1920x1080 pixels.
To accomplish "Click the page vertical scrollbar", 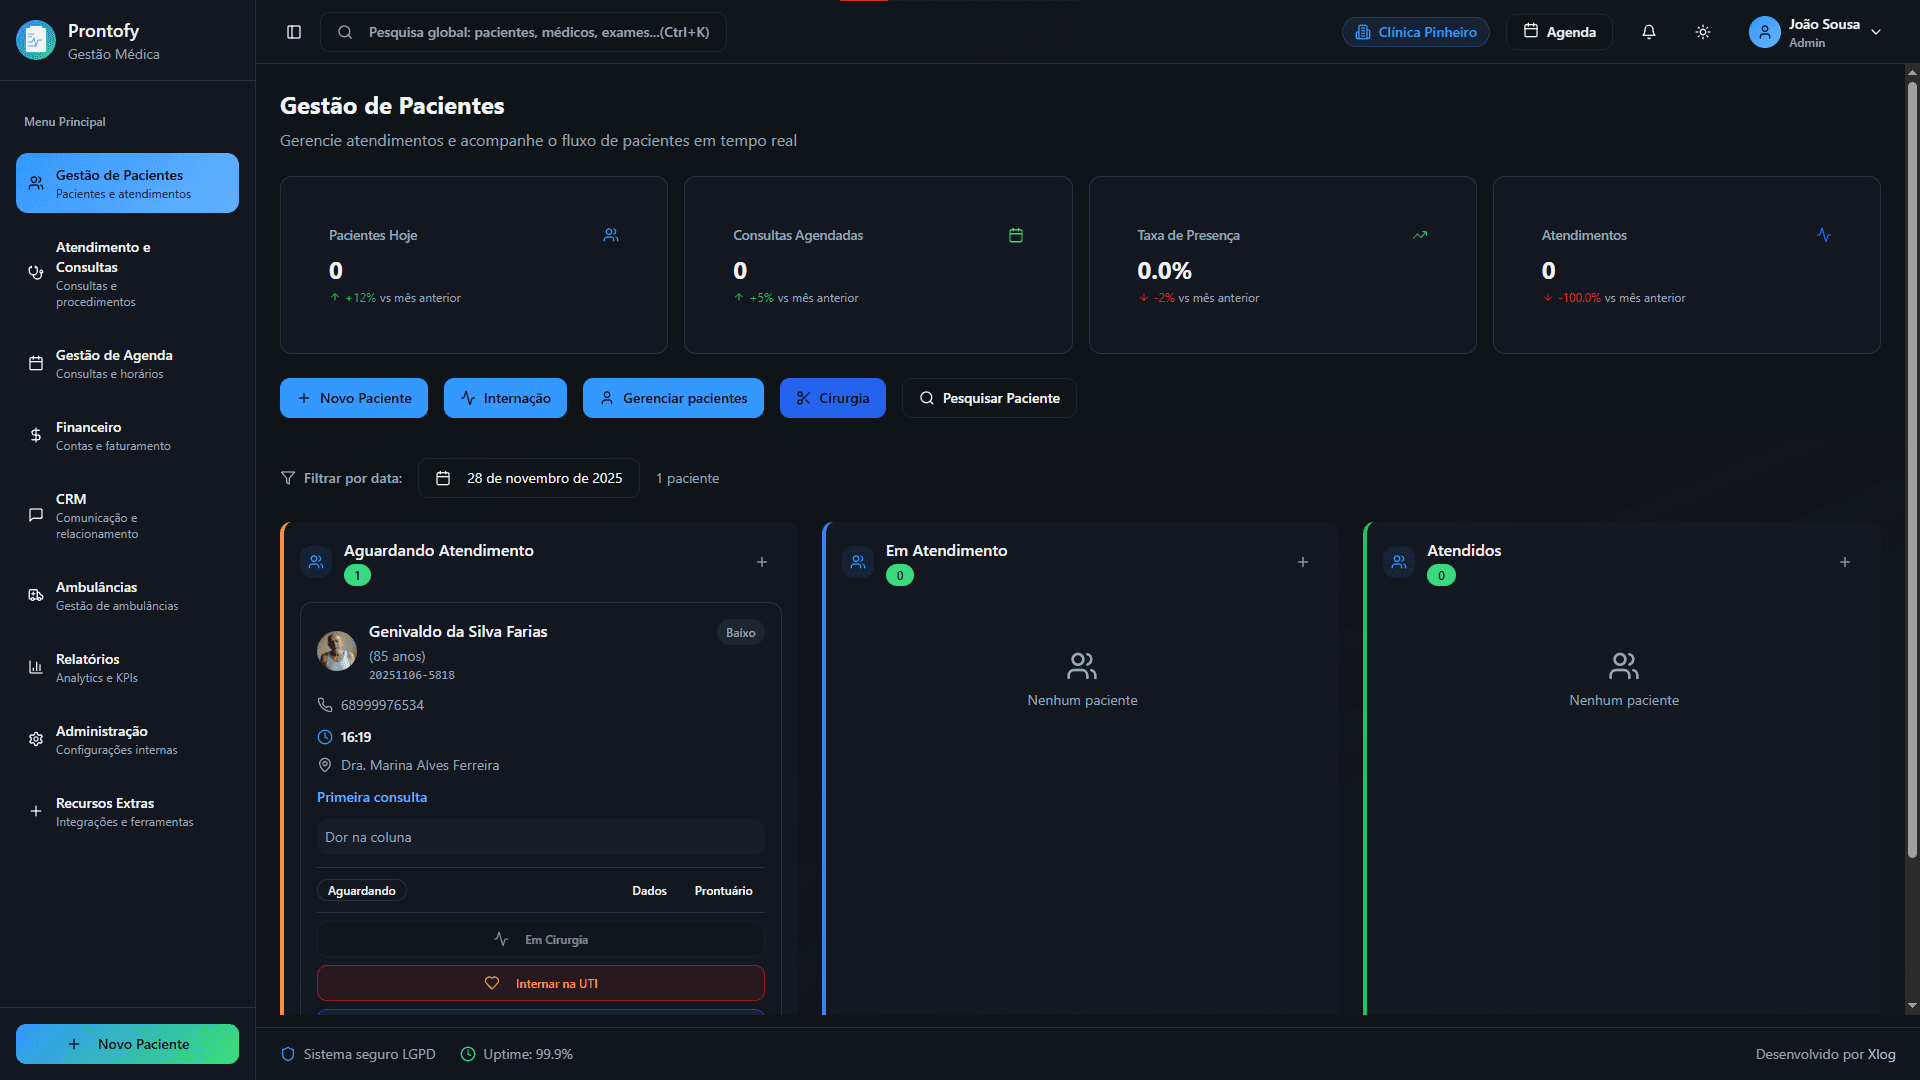I will pos(1912,470).
